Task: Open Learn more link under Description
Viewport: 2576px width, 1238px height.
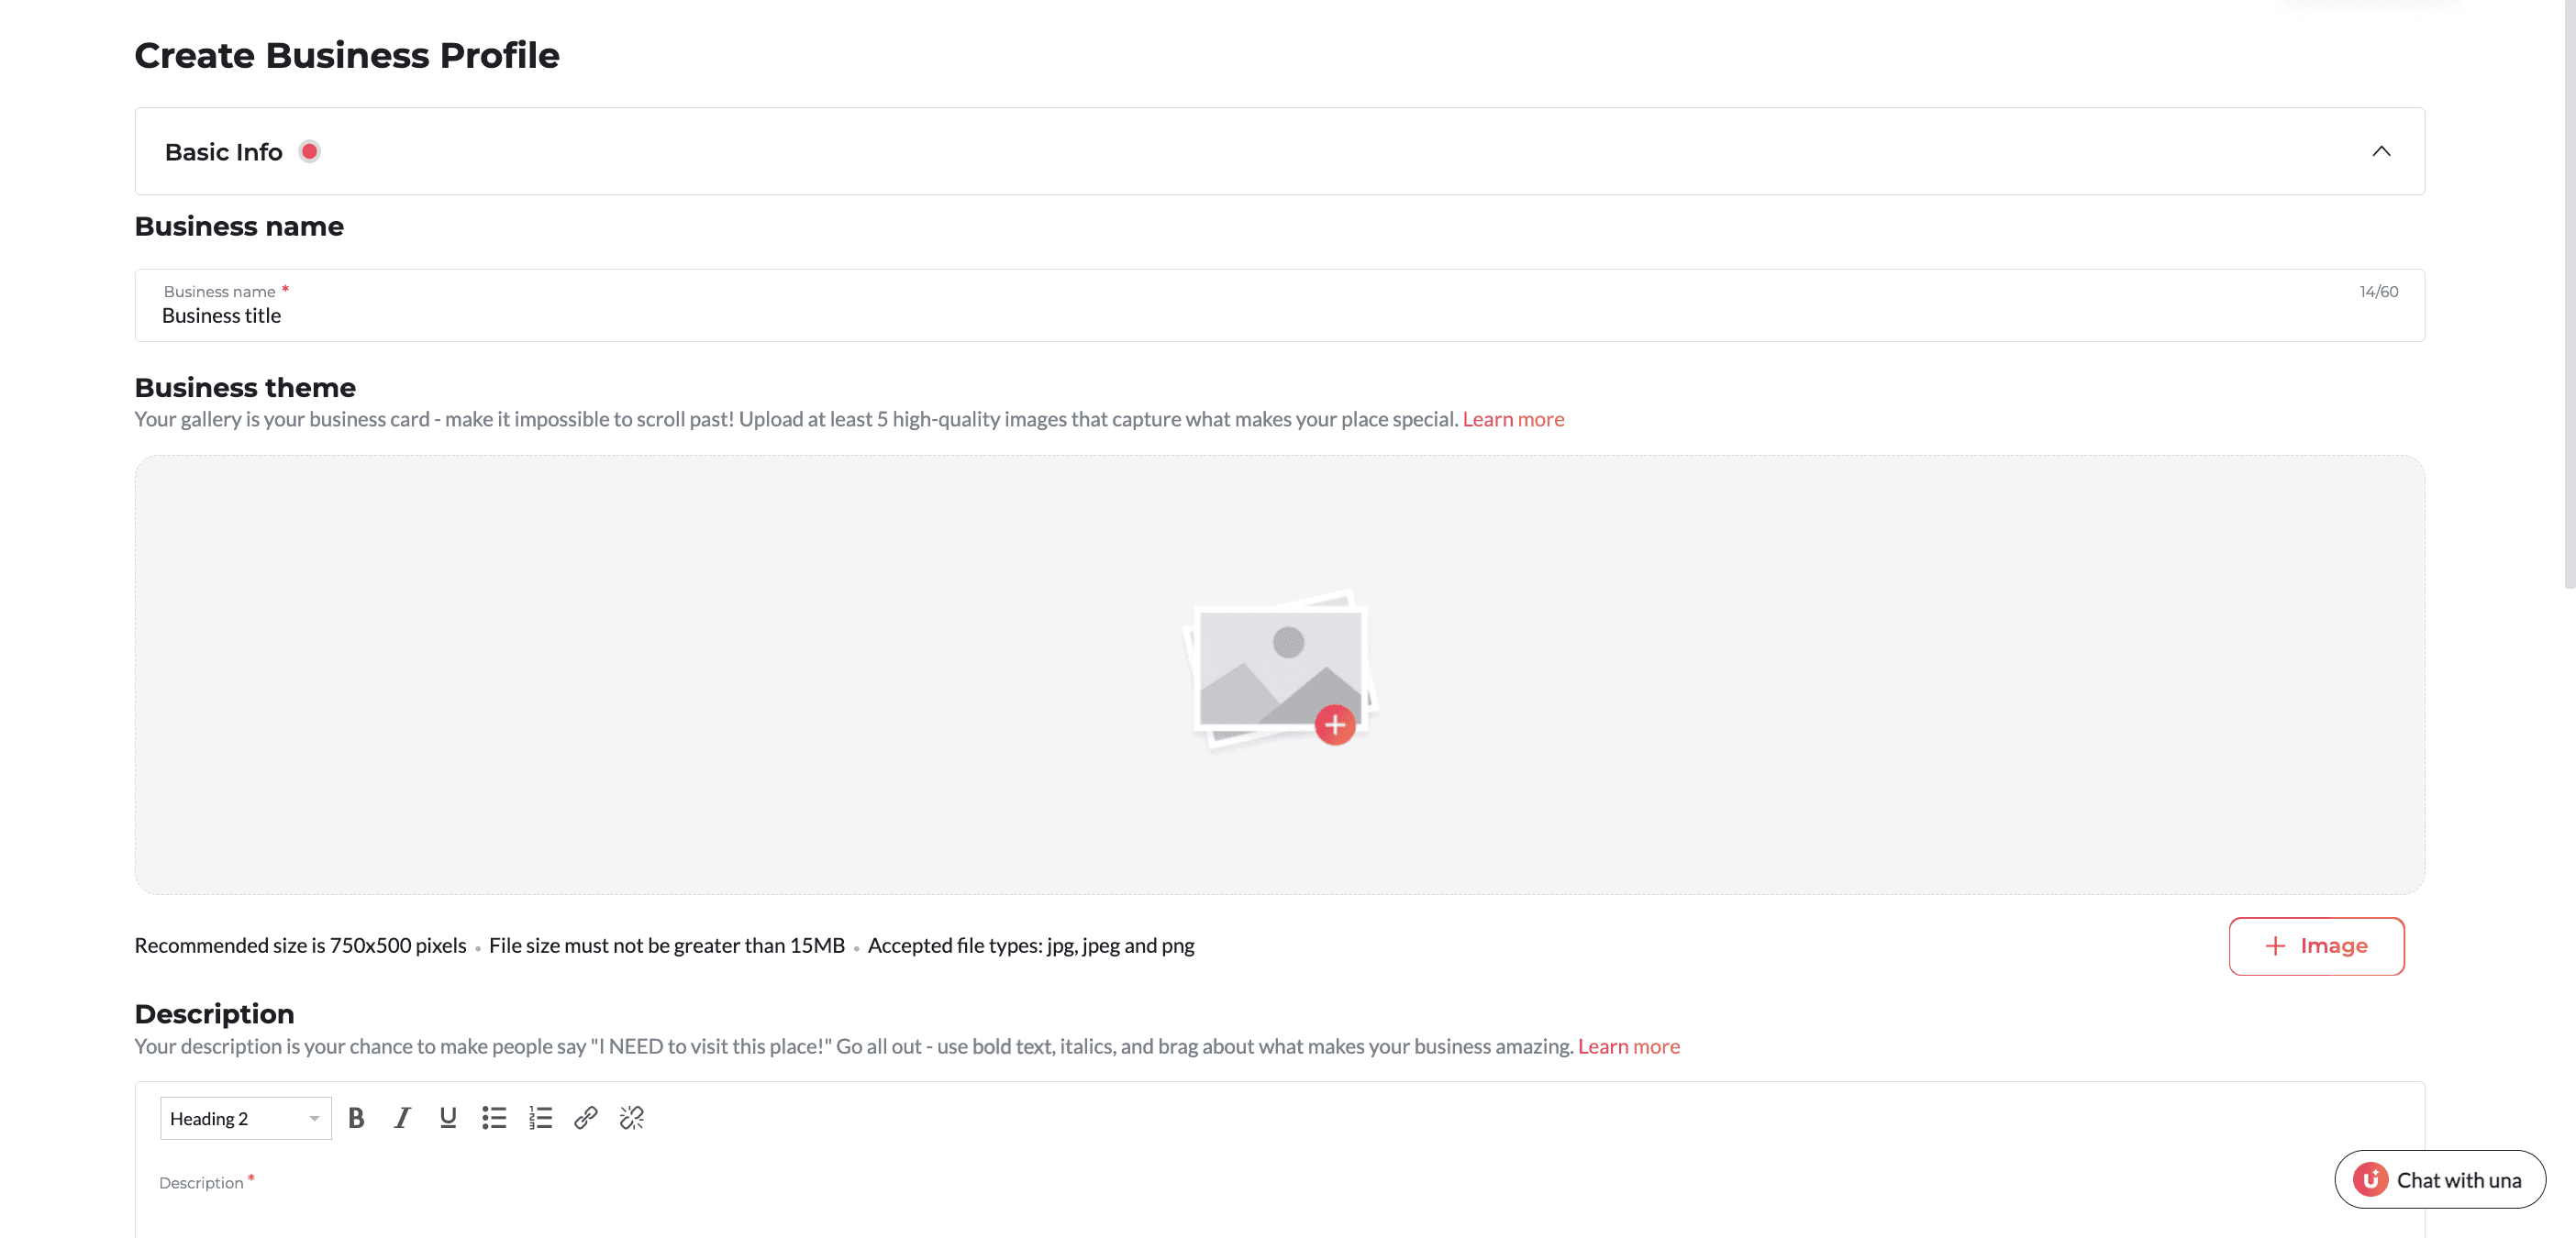Action: point(1628,1046)
